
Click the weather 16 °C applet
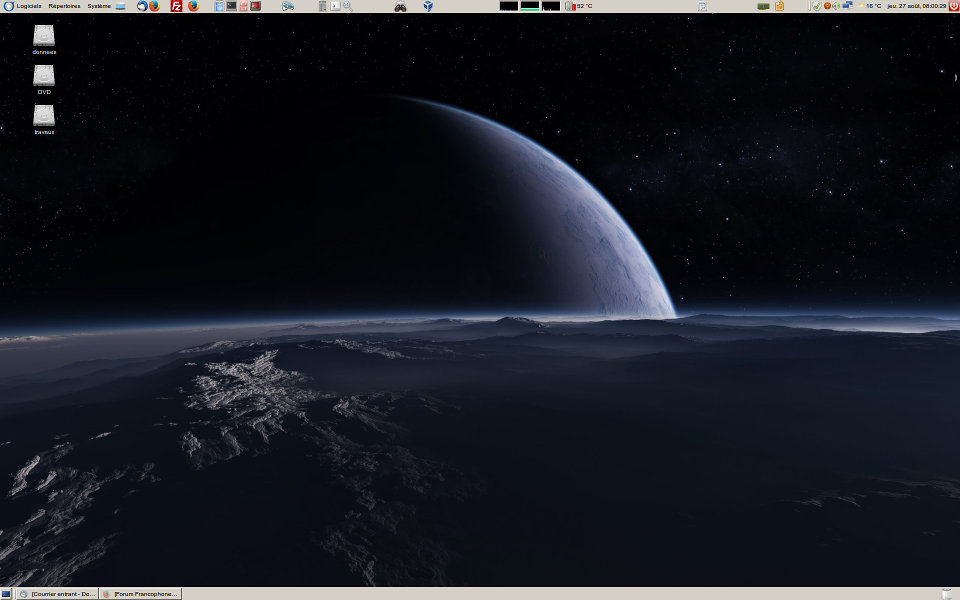click(x=869, y=6)
